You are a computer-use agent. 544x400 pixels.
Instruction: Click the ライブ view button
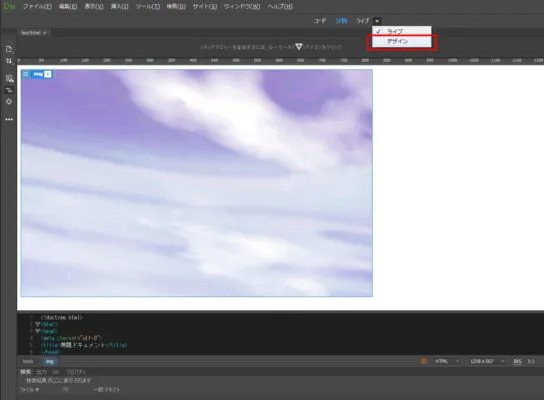pyautogui.click(x=363, y=21)
